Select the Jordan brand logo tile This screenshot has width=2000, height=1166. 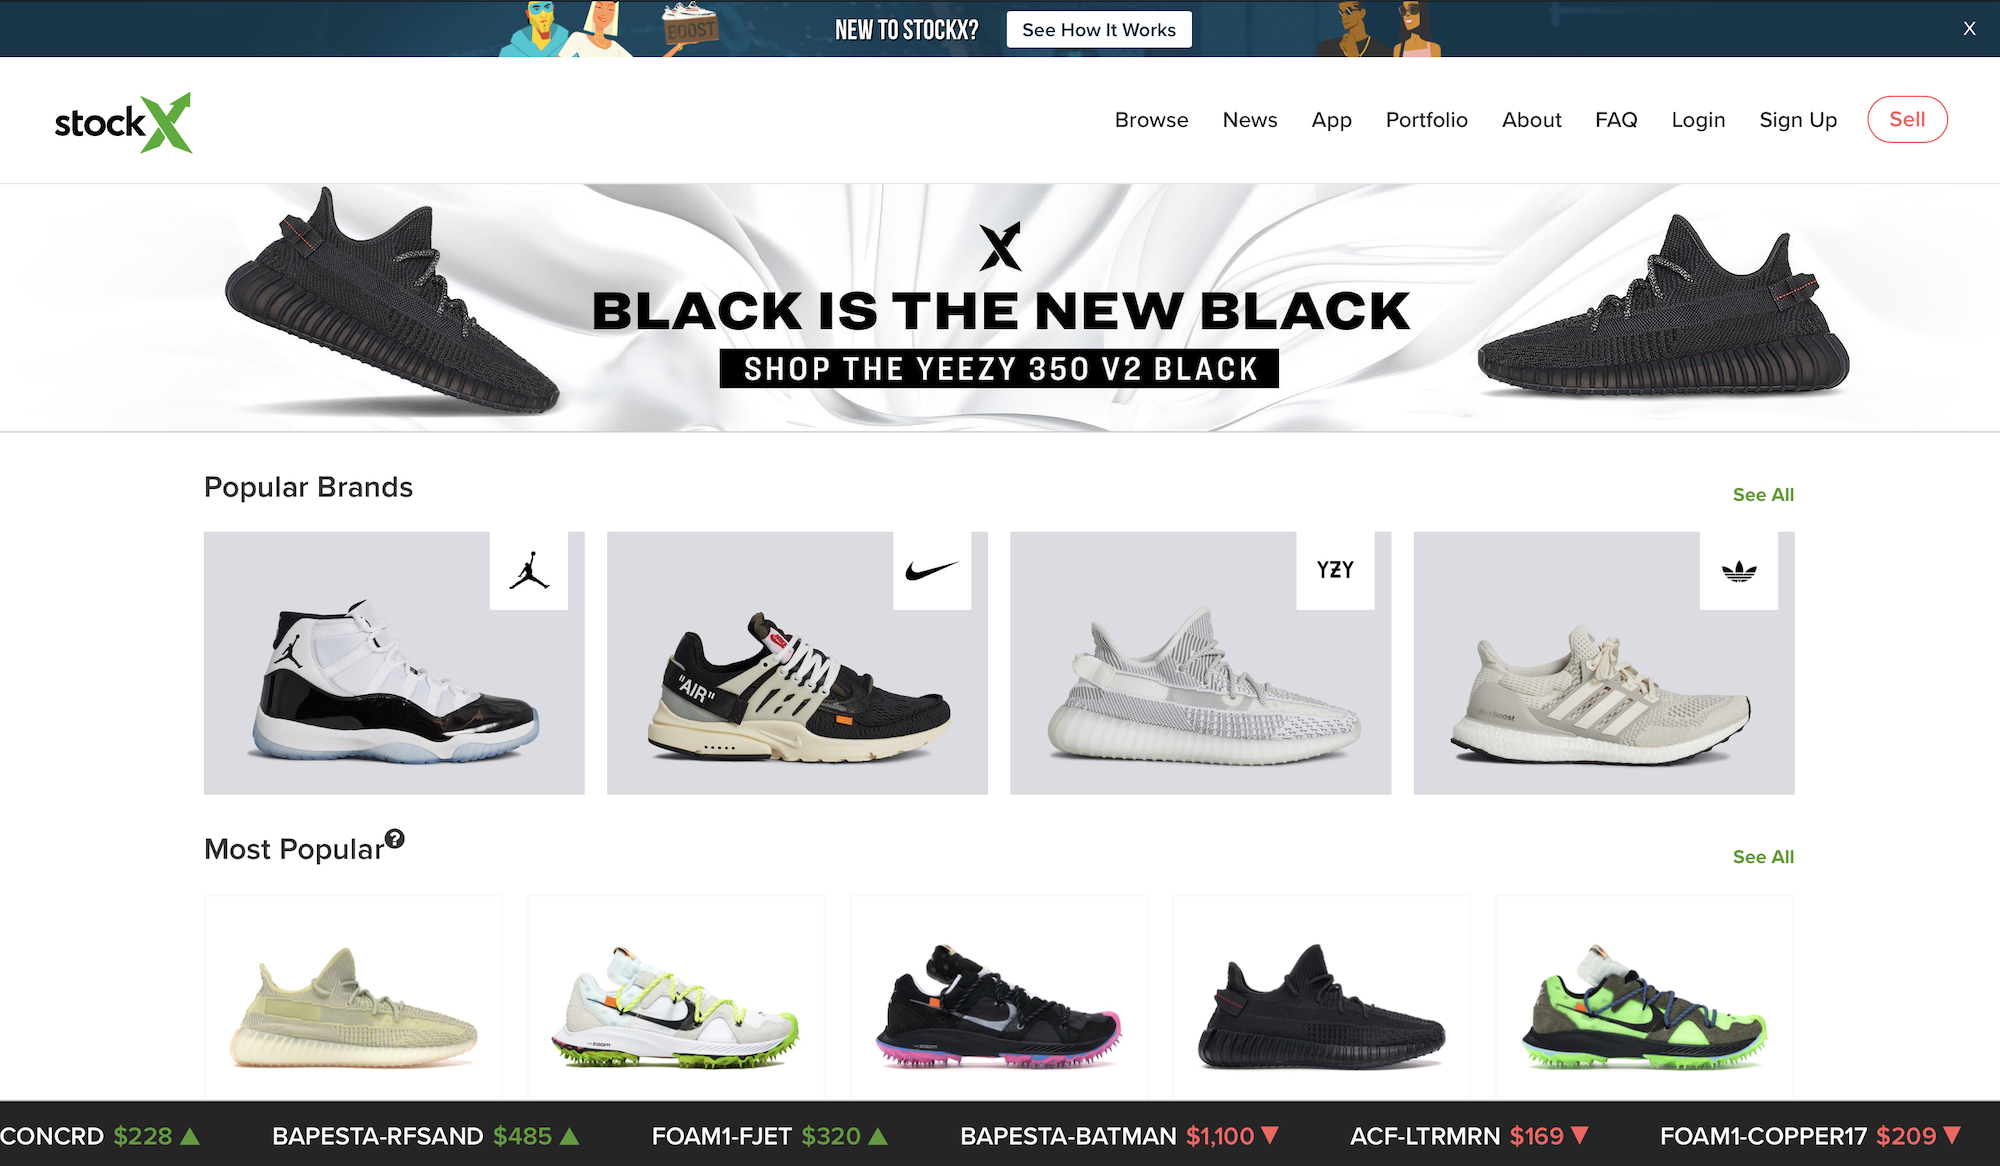click(x=529, y=570)
